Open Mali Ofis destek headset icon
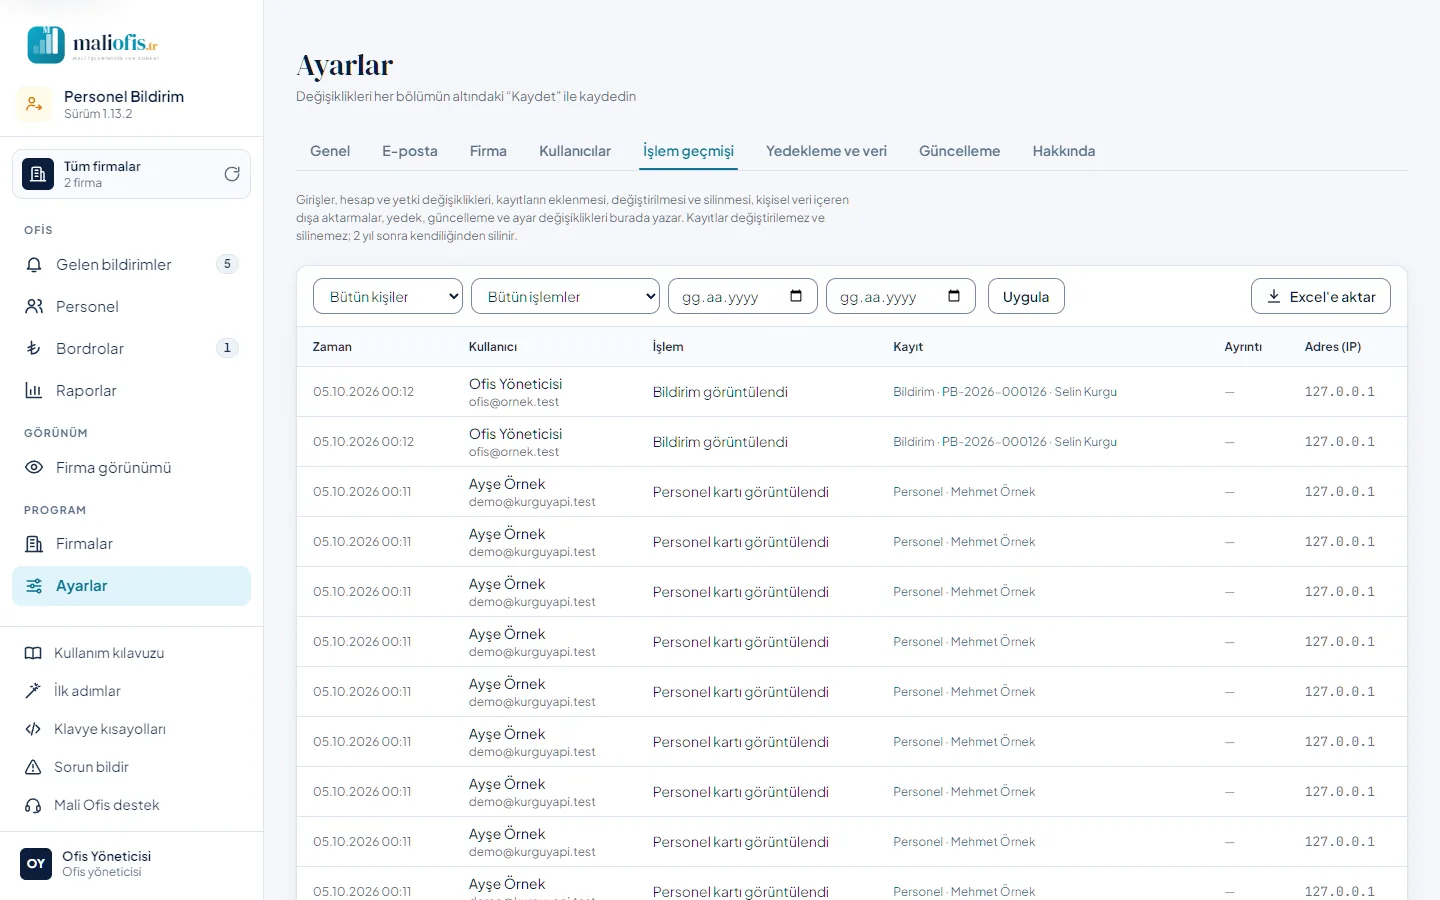1440x900 pixels. tap(33, 805)
